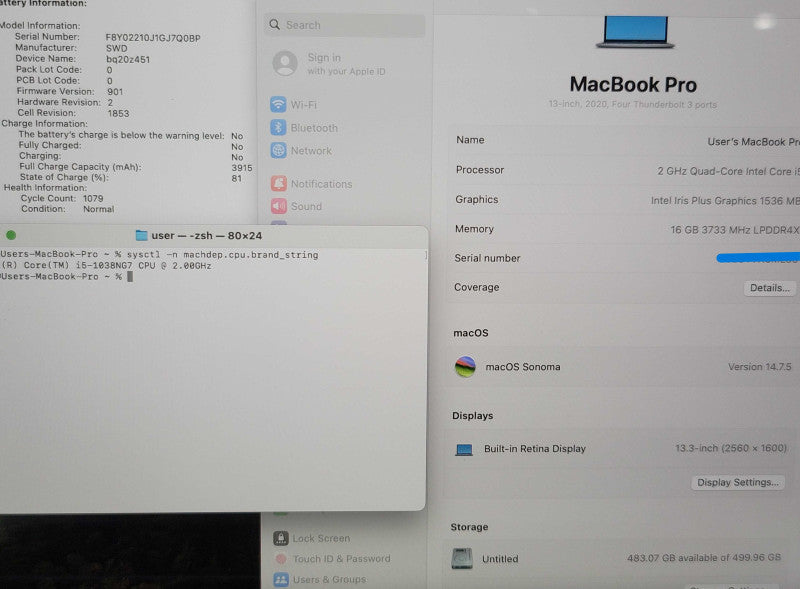Click Untitled storage volume name

point(500,559)
